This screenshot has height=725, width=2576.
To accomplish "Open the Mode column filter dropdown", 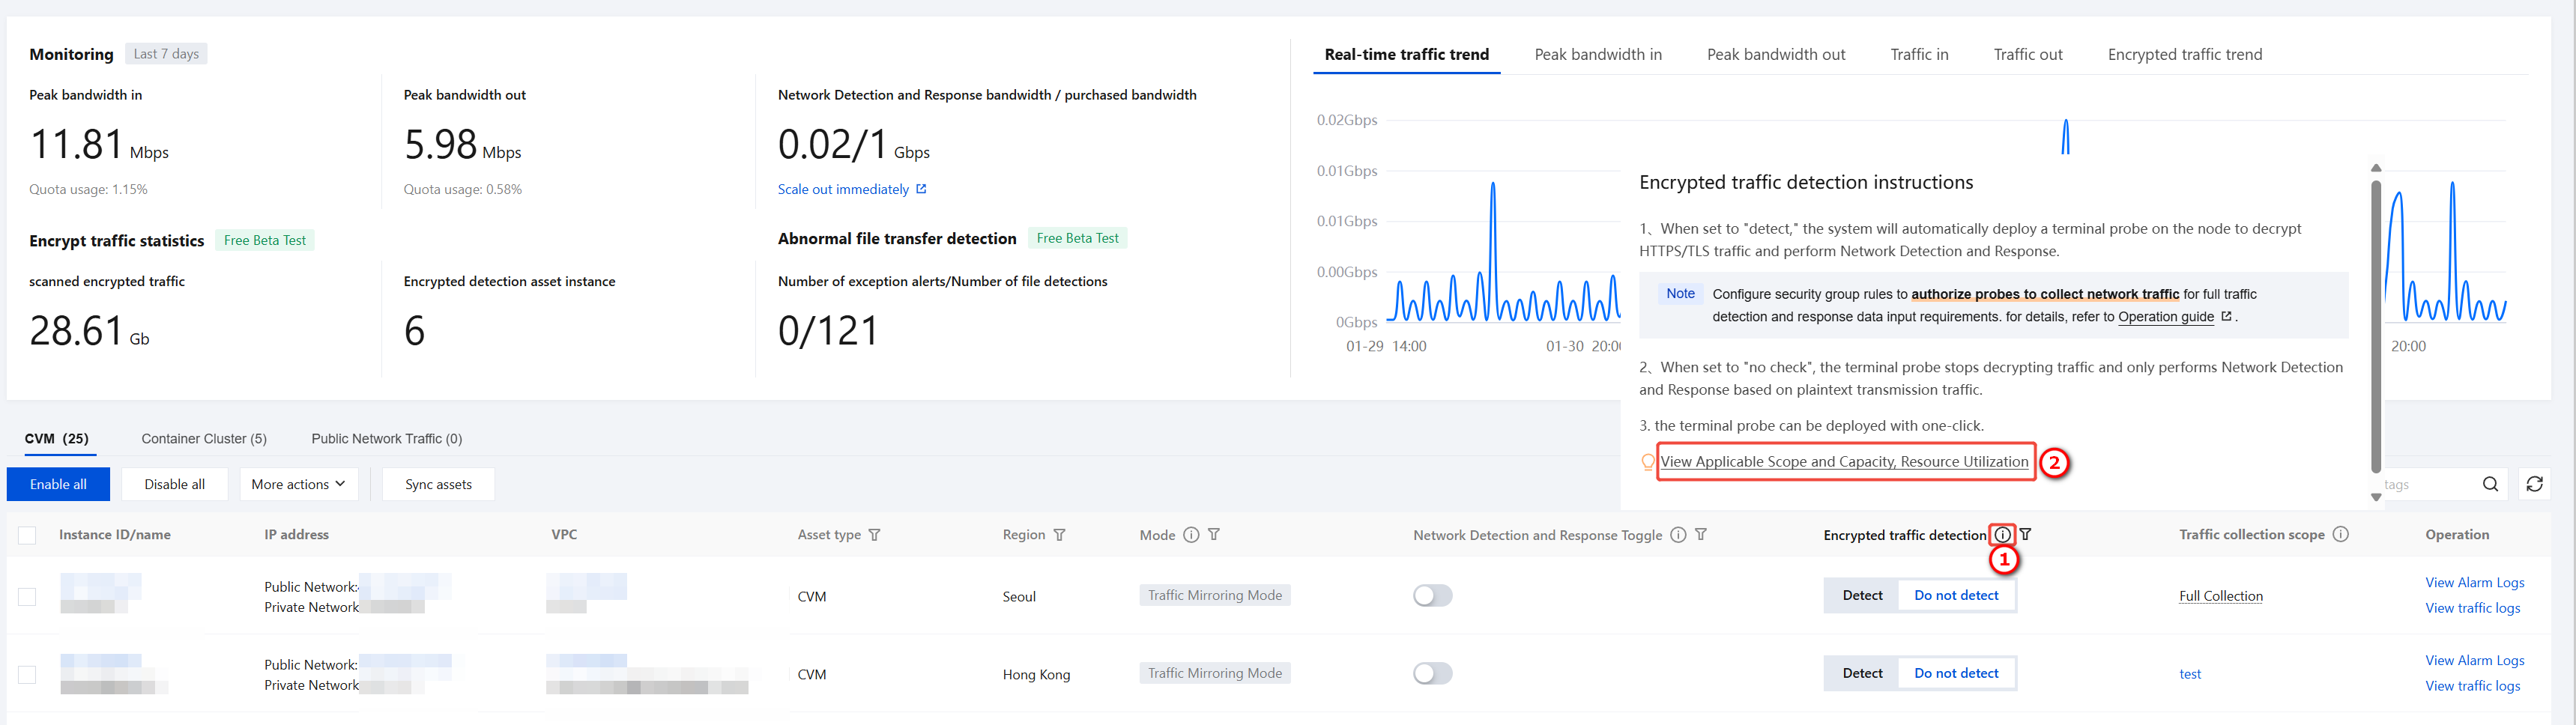I will [x=1214, y=535].
